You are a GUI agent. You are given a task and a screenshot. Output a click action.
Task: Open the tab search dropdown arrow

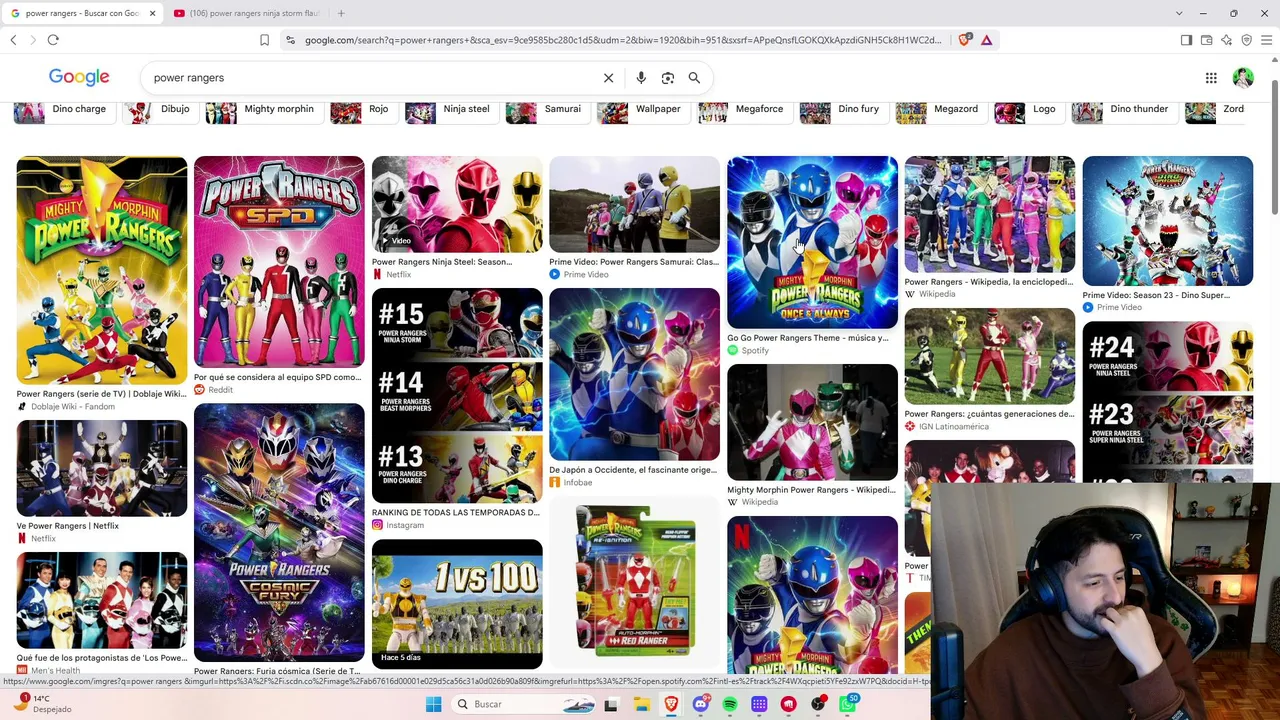point(1179,13)
